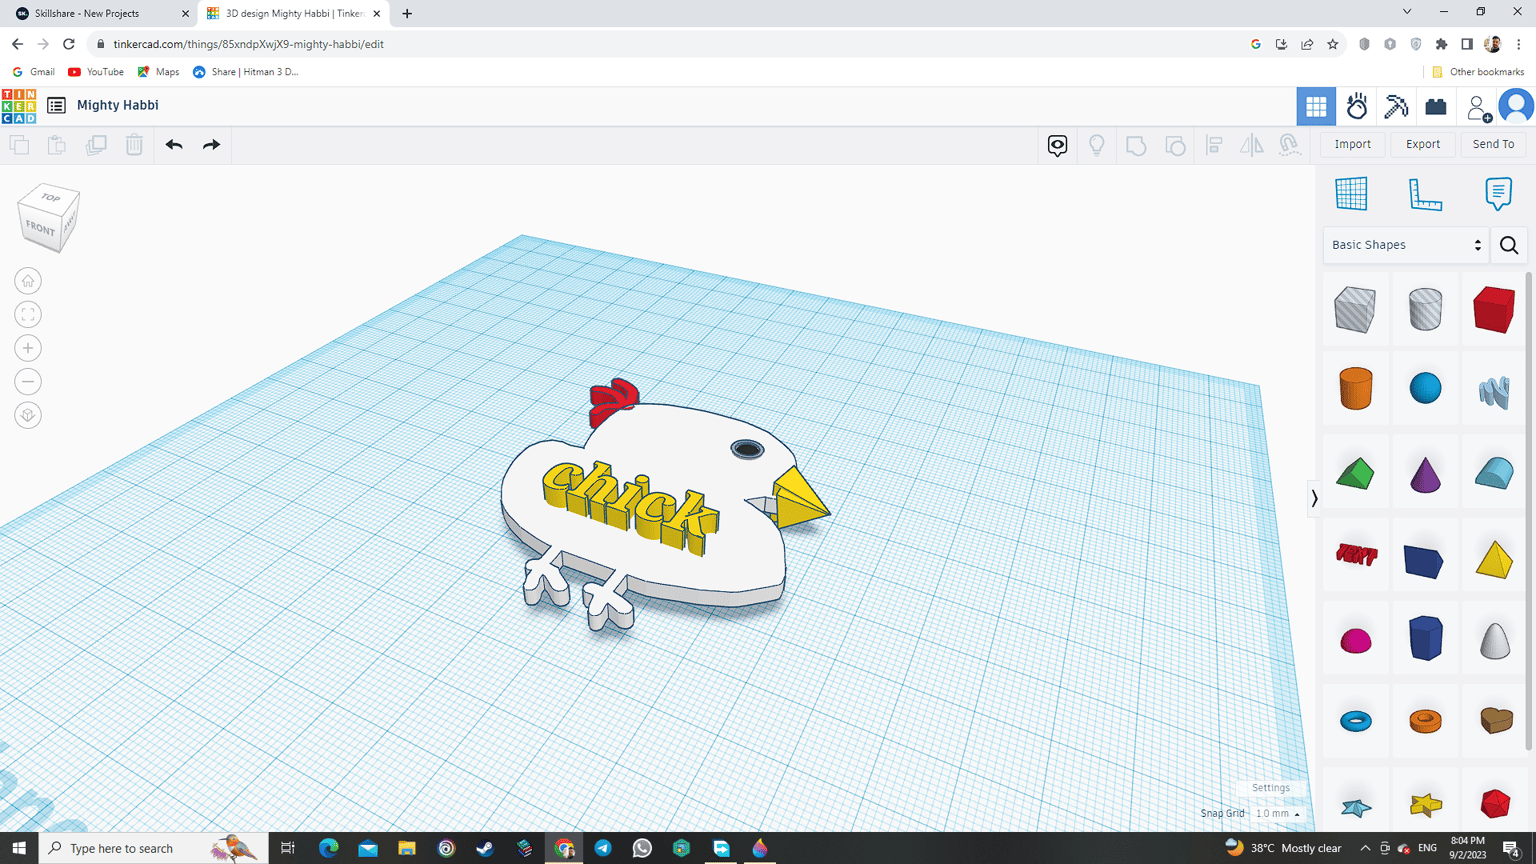This screenshot has height=864, width=1536.
Task: Click the Copy toolbar icon
Action: (19, 145)
